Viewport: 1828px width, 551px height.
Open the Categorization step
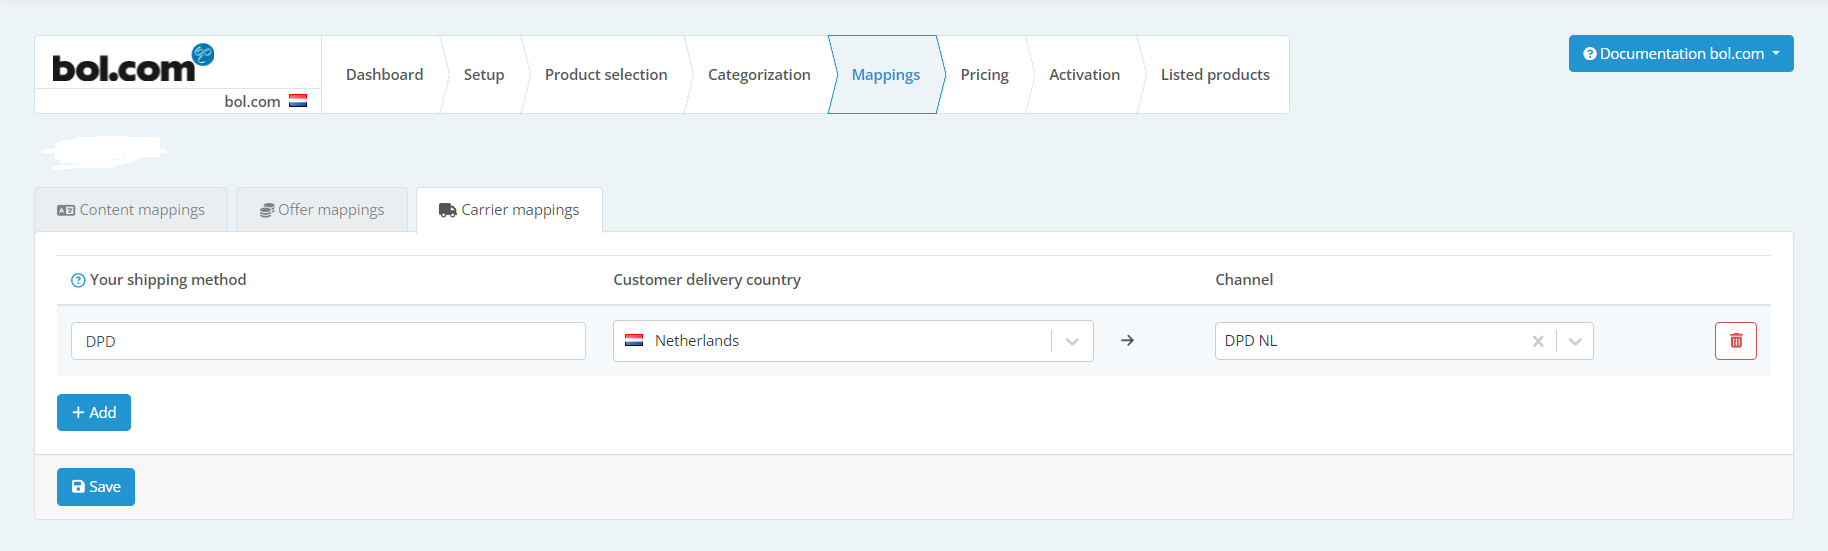click(x=758, y=75)
